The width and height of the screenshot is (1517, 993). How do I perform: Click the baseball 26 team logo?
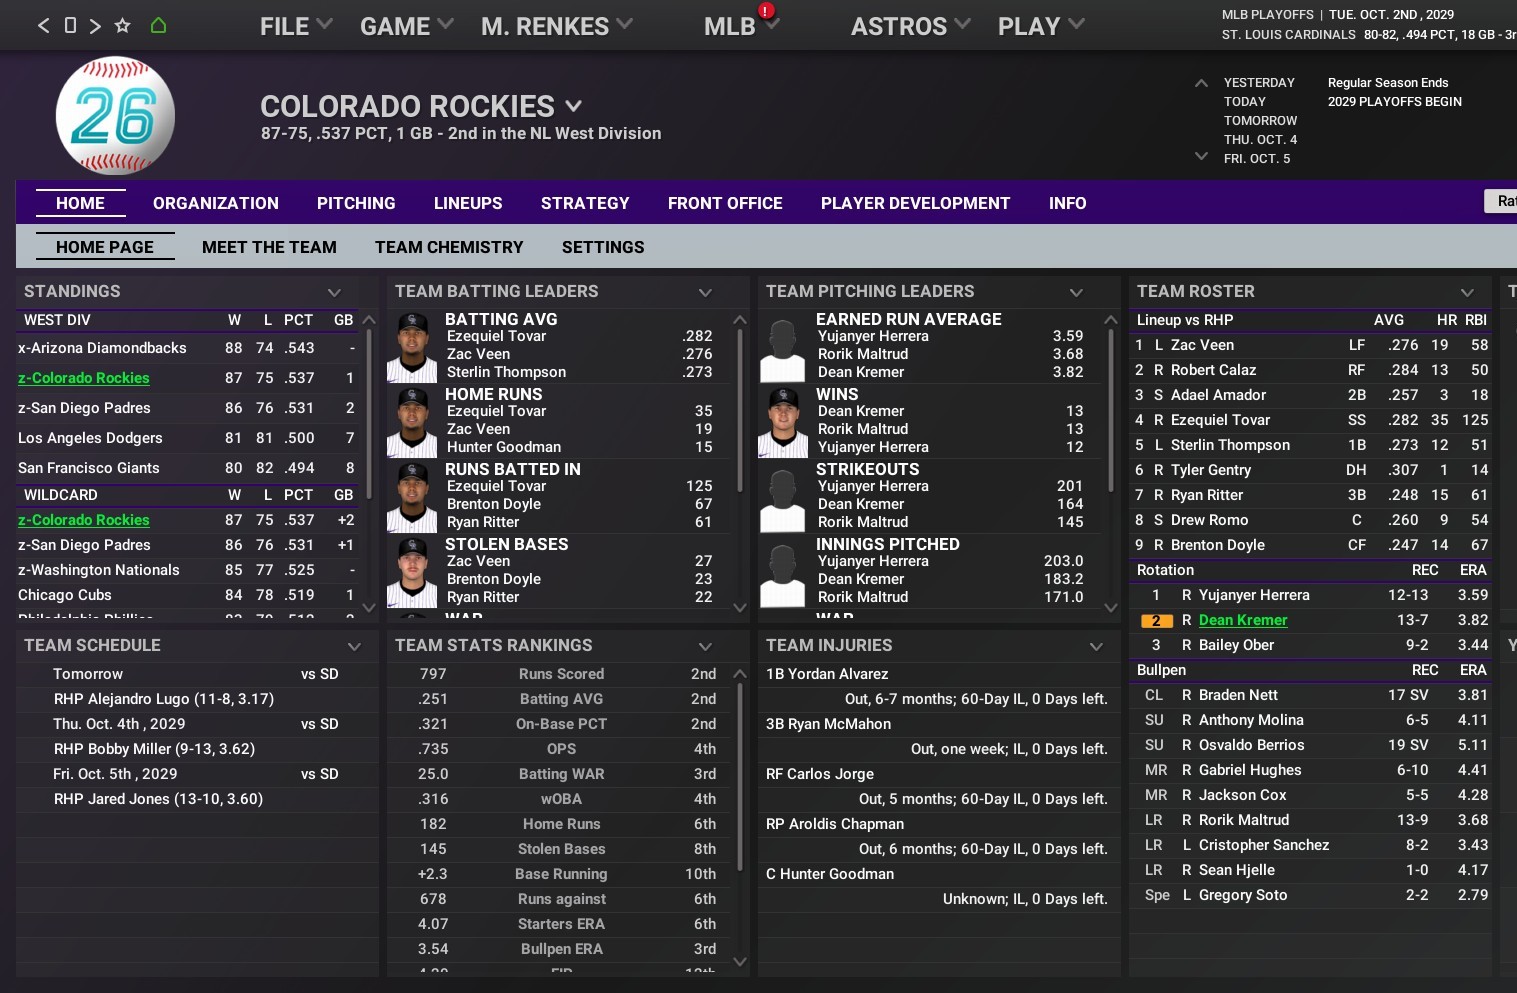115,116
